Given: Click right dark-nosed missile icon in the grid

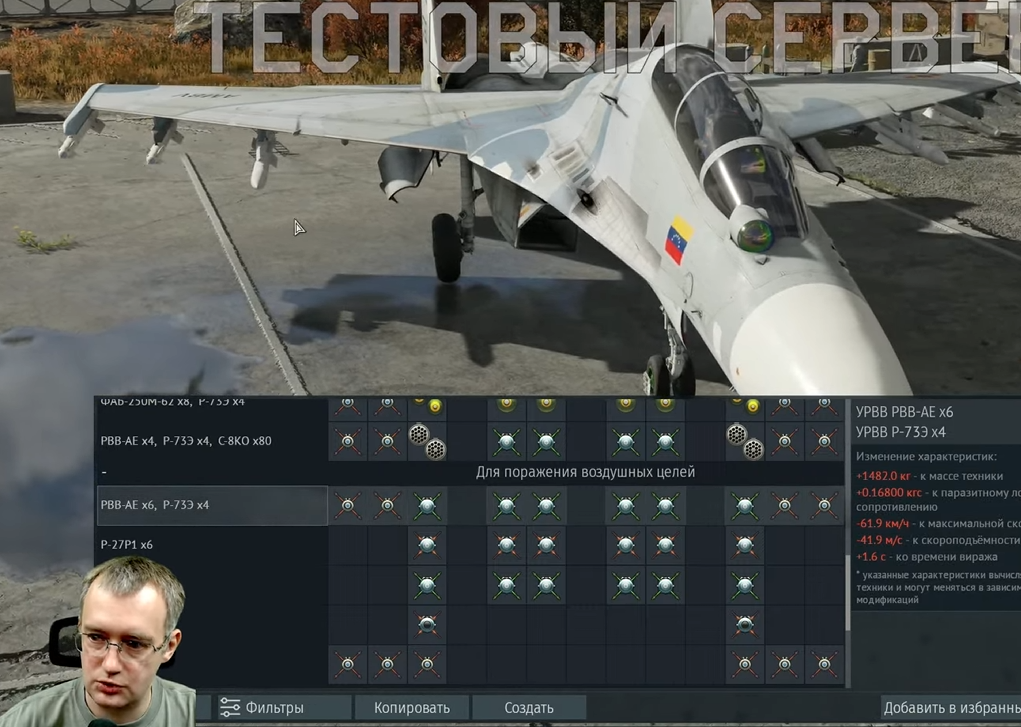Looking at the screenshot, I should click(745, 625).
